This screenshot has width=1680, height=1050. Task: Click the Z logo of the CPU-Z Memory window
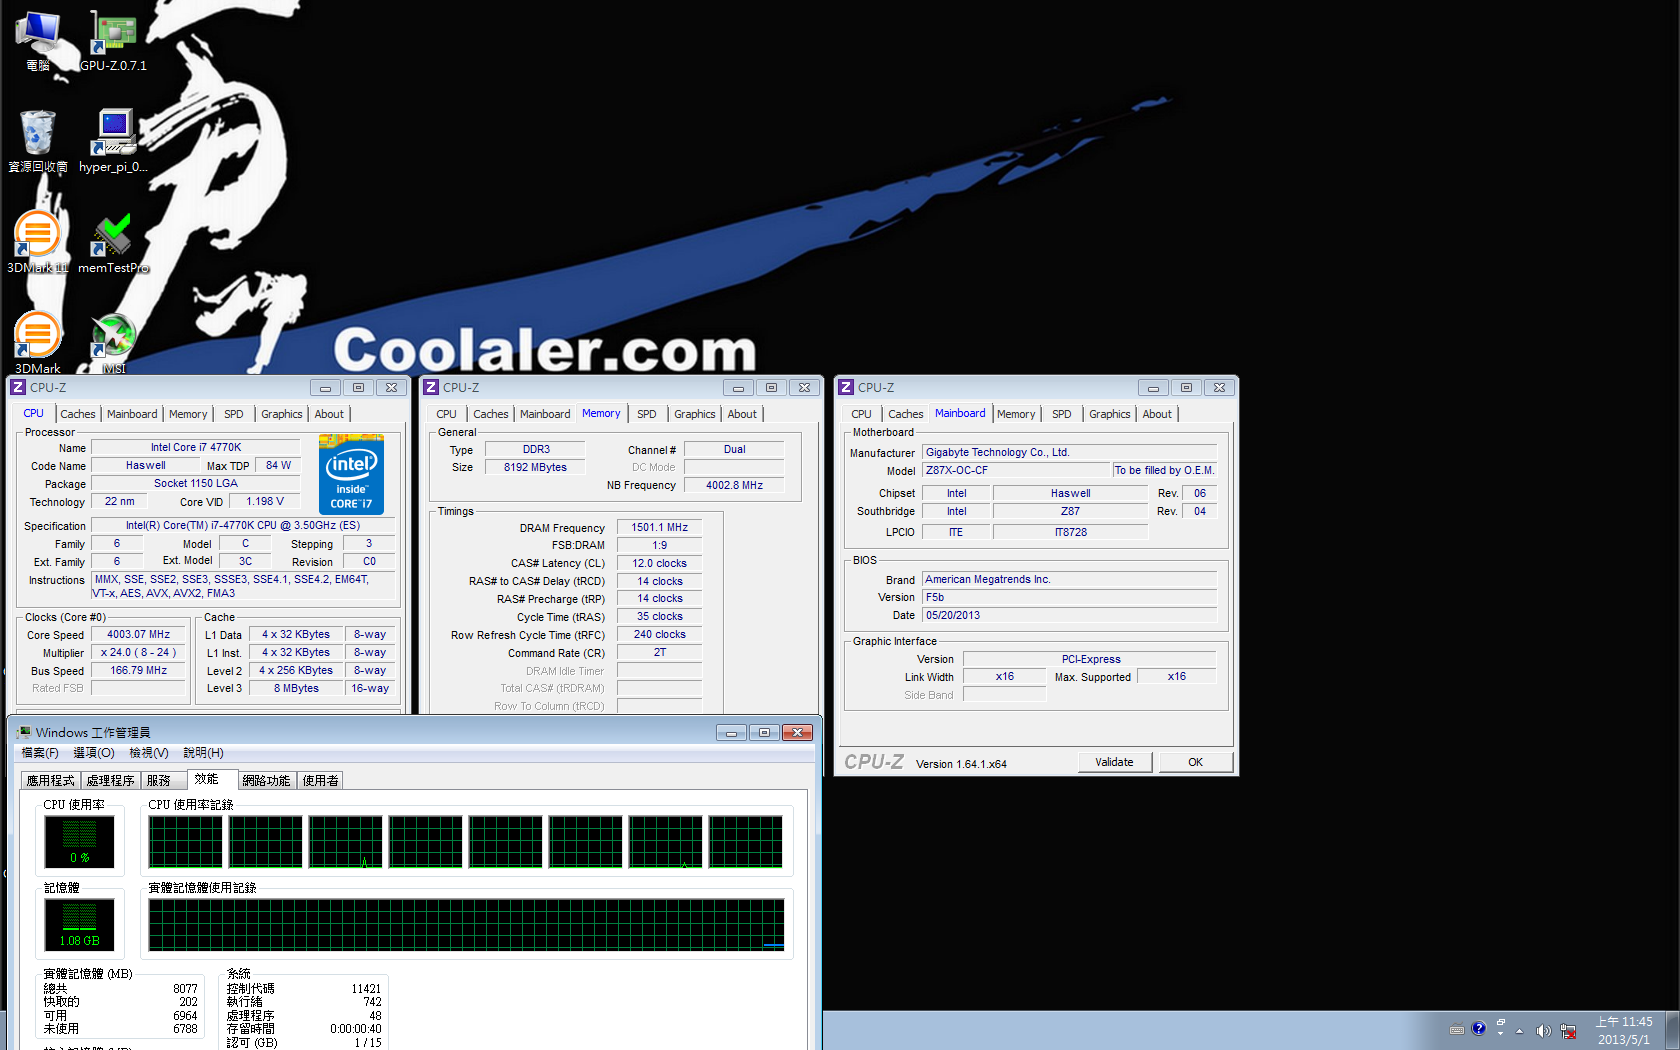point(431,387)
